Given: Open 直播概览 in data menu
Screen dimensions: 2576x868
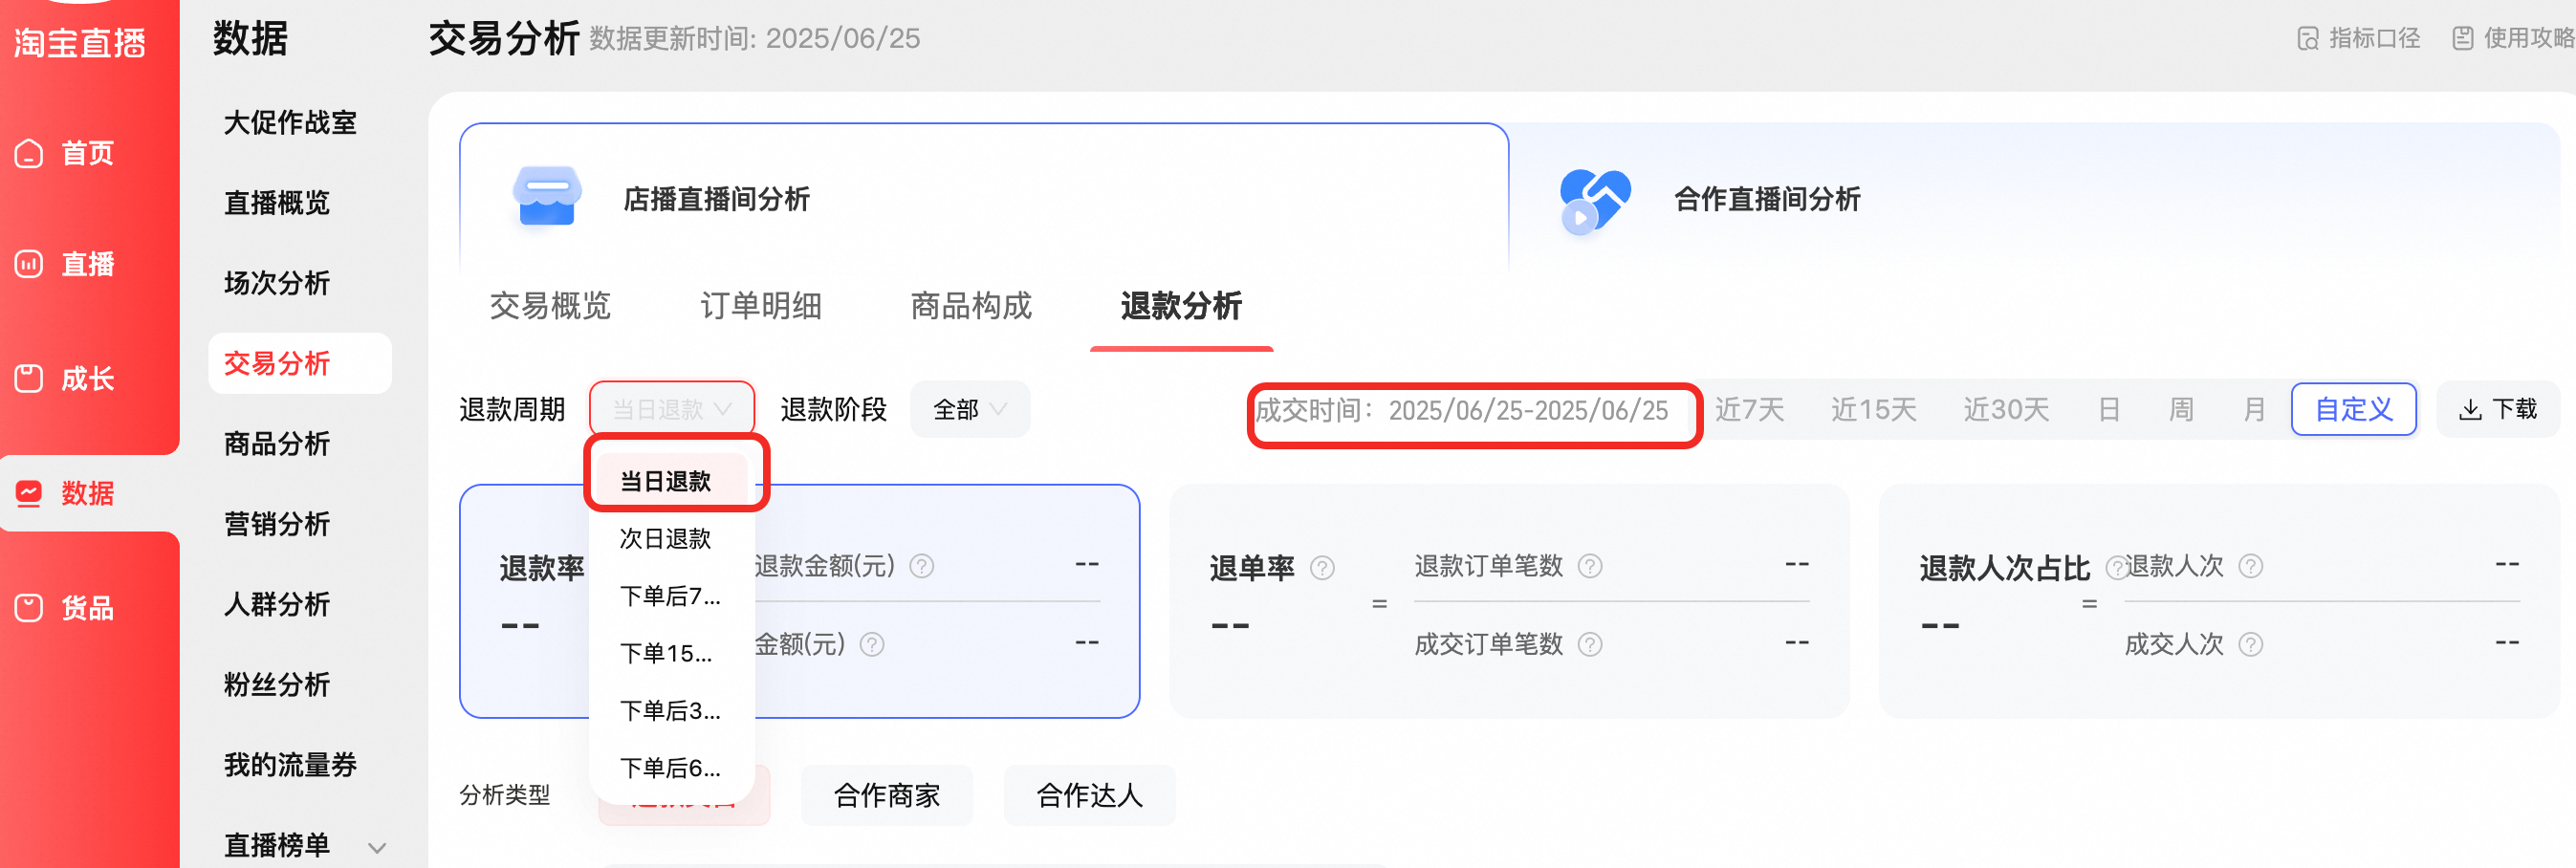Looking at the screenshot, I should [x=277, y=203].
